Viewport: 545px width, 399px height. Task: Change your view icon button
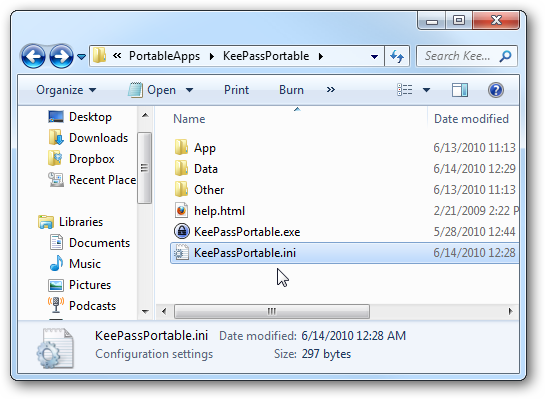coord(405,90)
